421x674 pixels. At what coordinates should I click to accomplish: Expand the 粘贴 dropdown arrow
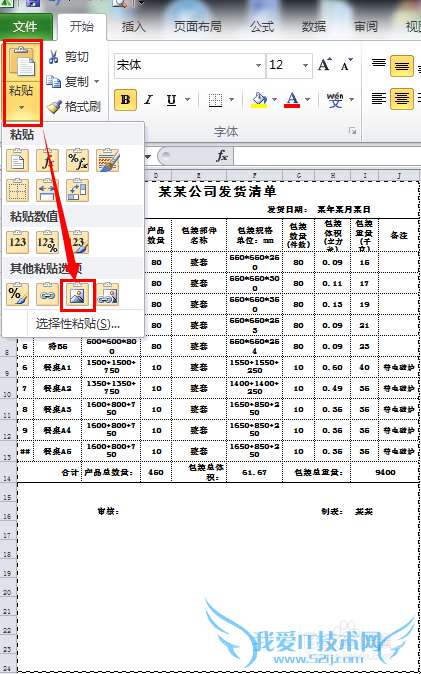tap(22, 107)
